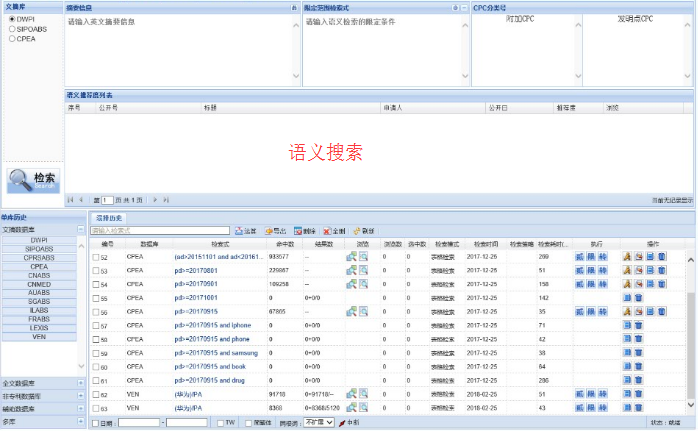Click the detail list icon in row 57
Screen dimensions: 698x431
tap(627, 326)
